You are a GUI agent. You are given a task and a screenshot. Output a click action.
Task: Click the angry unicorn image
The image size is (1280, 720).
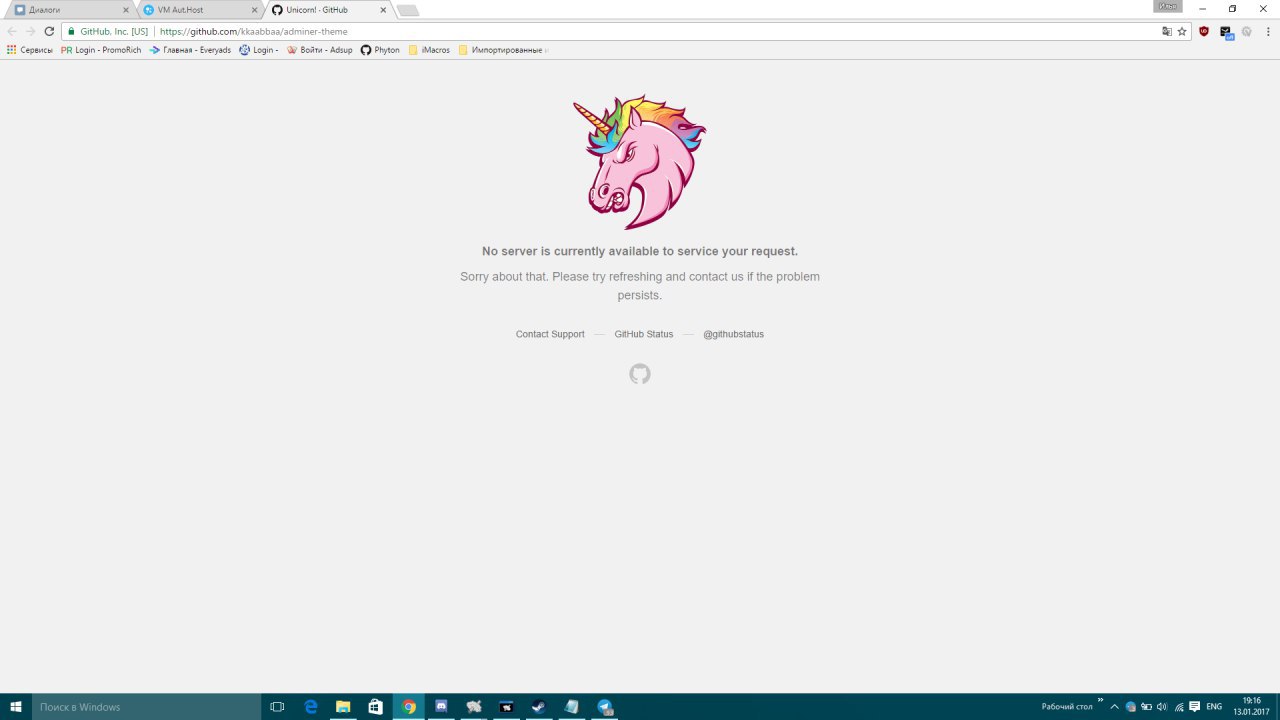[x=640, y=162]
